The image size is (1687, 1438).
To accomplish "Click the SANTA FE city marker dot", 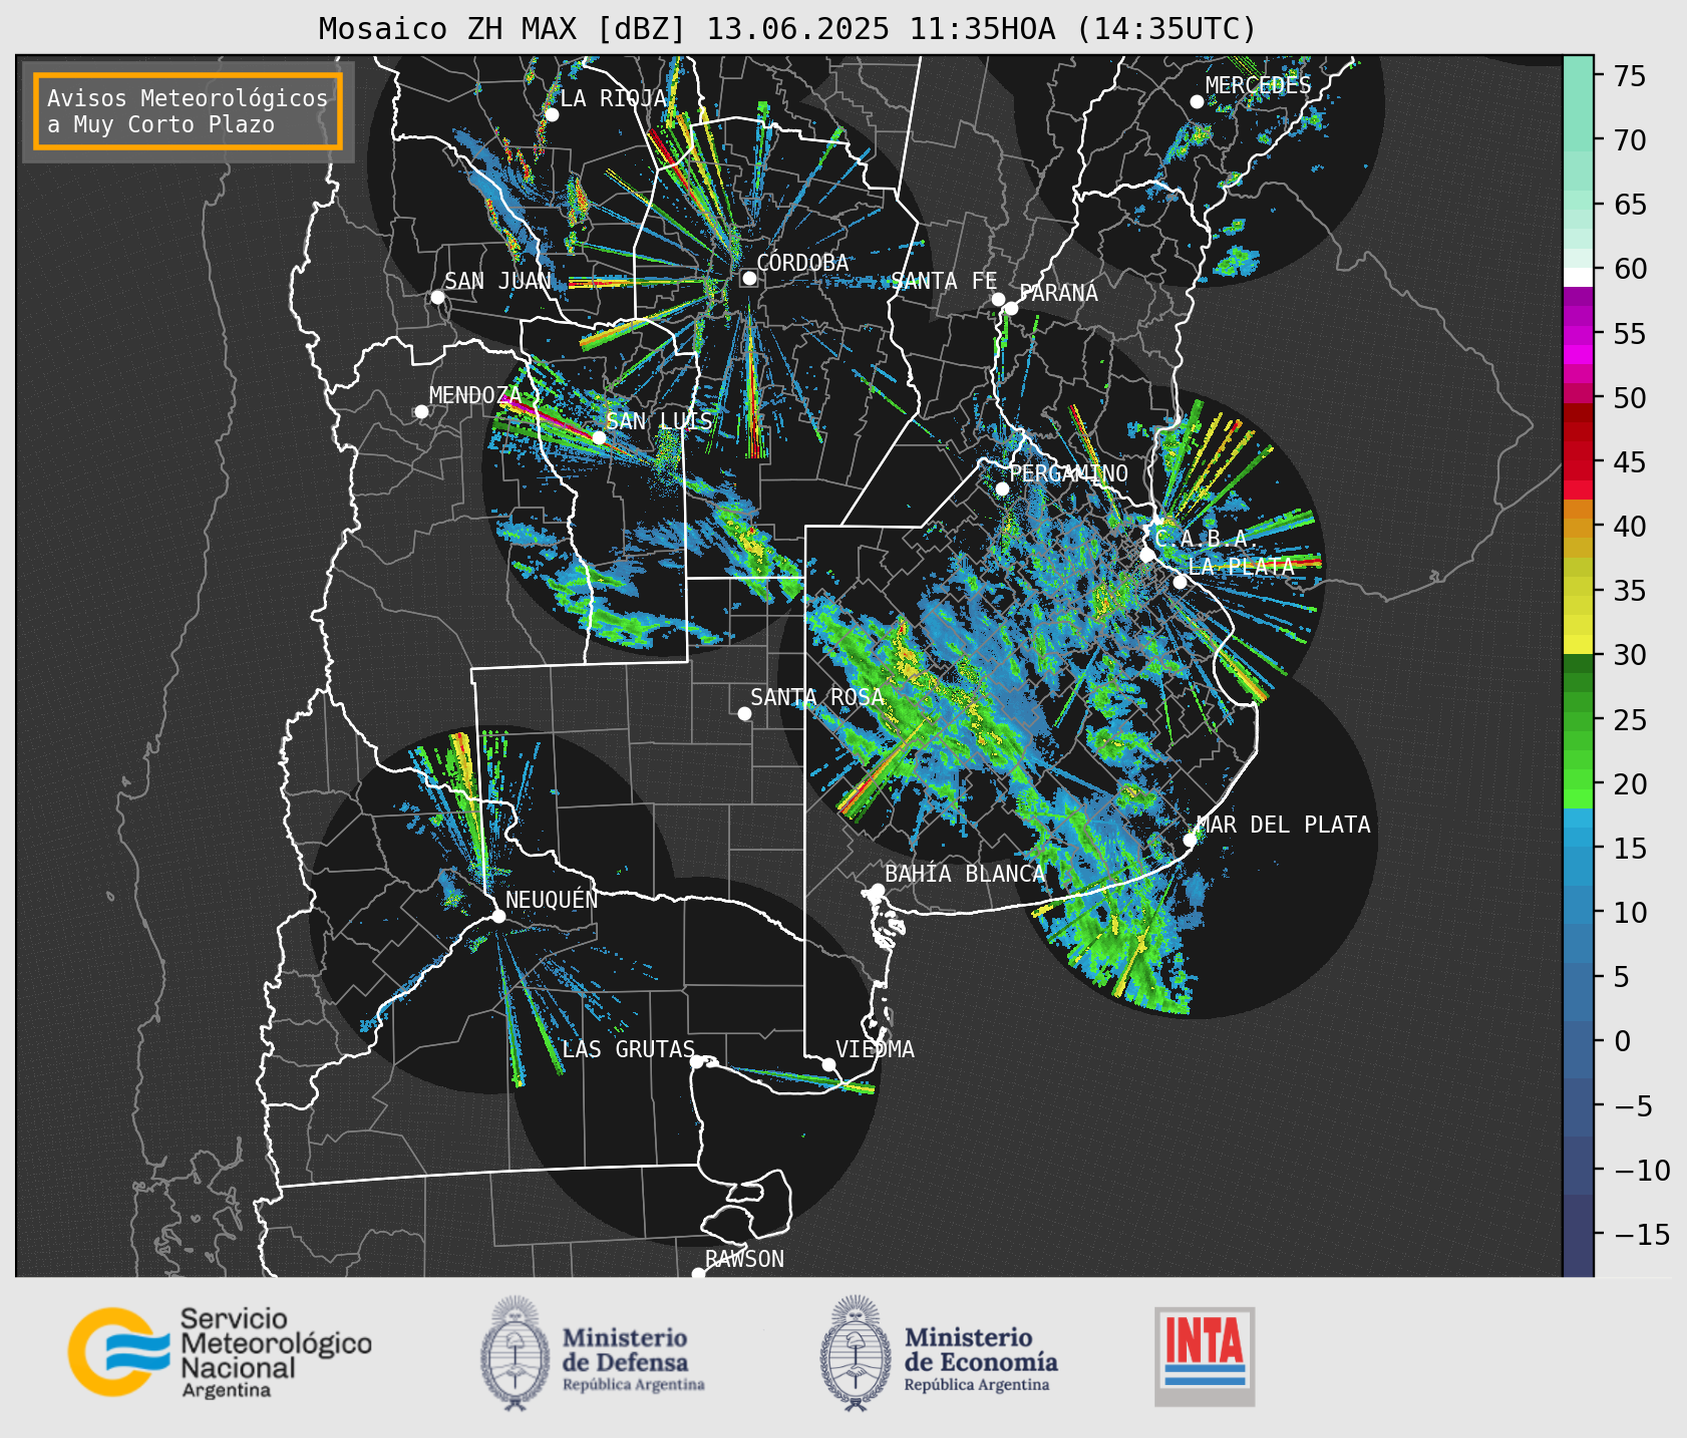I will click(998, 299).
